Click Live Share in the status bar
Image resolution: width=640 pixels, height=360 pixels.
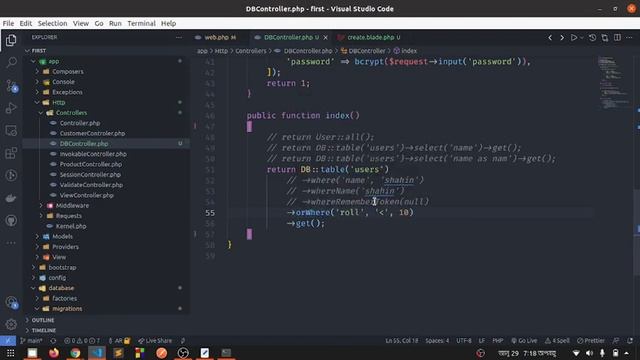click(155, 340)
